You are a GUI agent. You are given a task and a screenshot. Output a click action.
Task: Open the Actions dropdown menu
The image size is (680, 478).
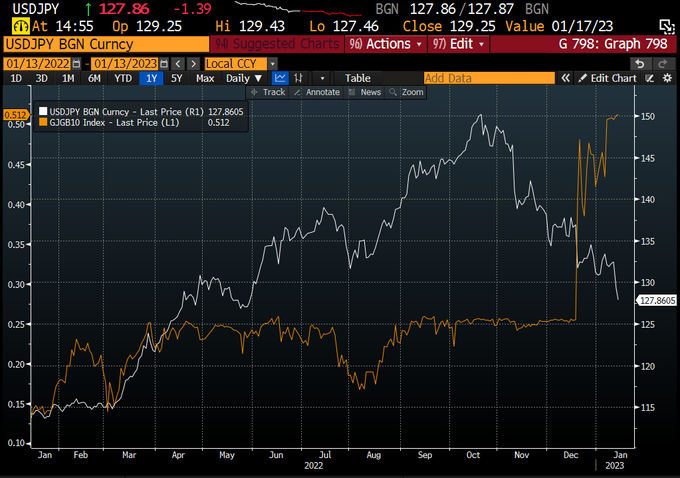tap(385, 44)
